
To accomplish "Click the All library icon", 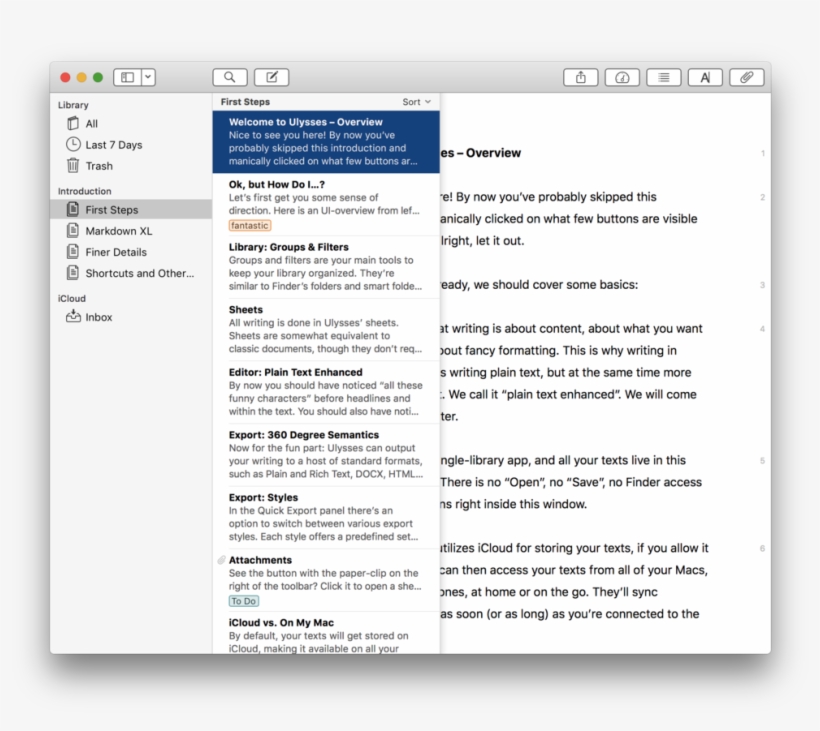I will pos(73,123).
